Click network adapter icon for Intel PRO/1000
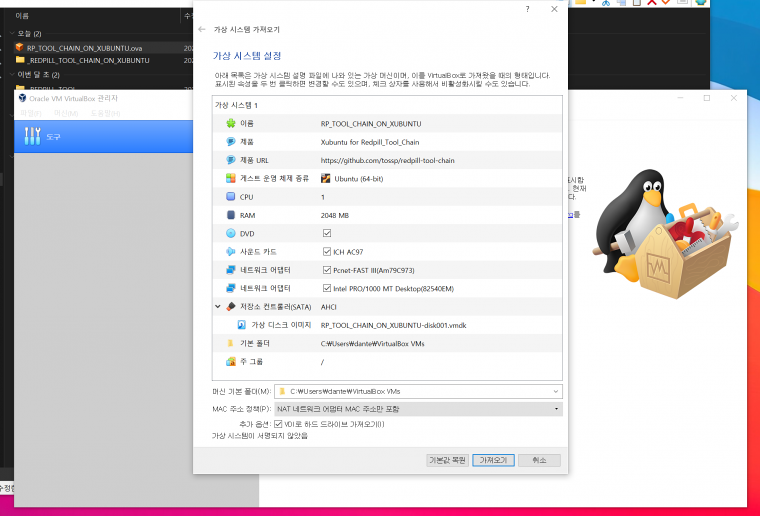The image size is (760, 516). (x=231, y=288)
